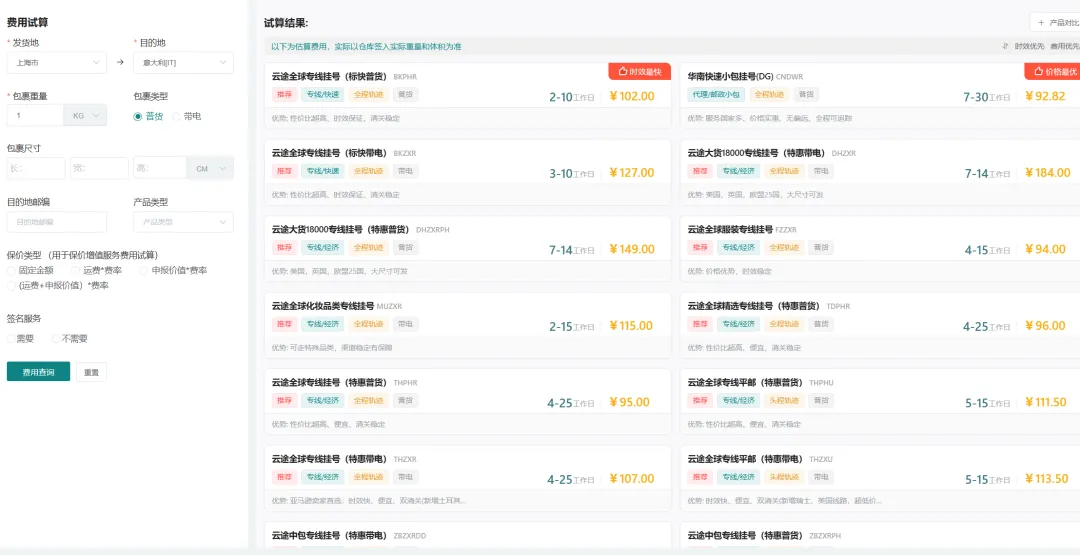Select the 普货 parcel type radio
This screenshot has height=555, width=1080.
pyautogui.click(x=138, y=116)
